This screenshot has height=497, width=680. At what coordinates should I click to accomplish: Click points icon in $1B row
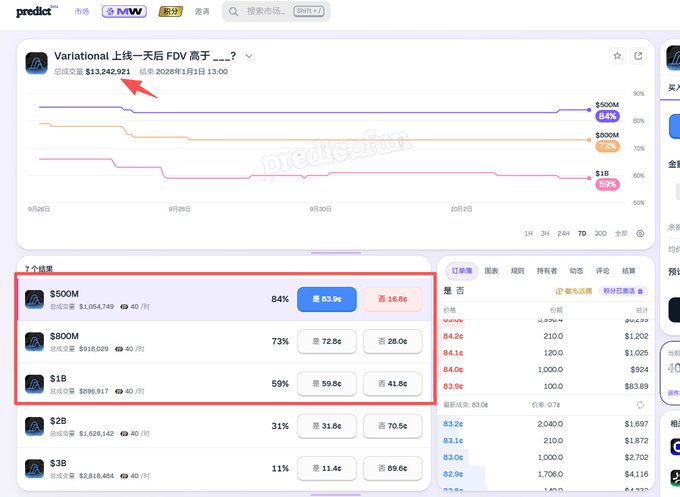(118, 391)
